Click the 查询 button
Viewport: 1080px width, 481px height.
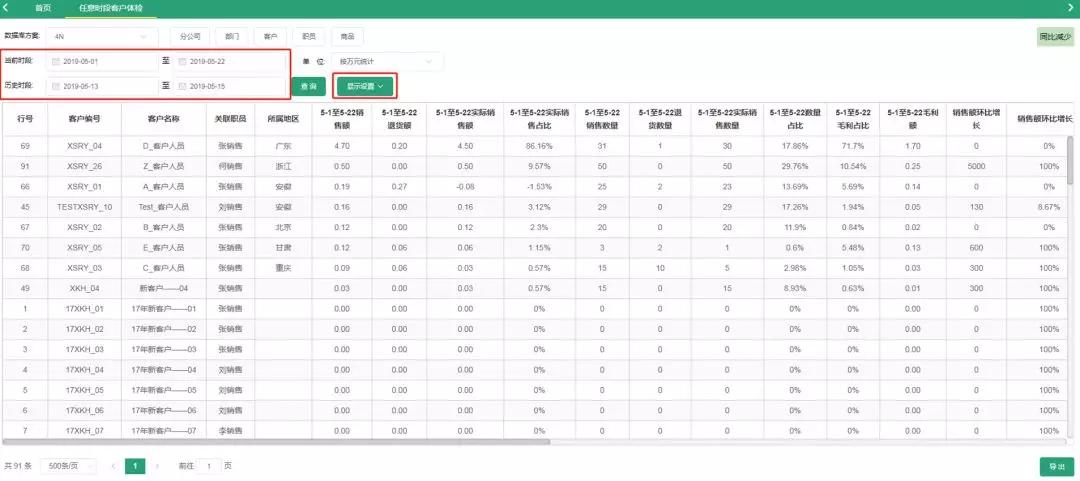point(307,87)
